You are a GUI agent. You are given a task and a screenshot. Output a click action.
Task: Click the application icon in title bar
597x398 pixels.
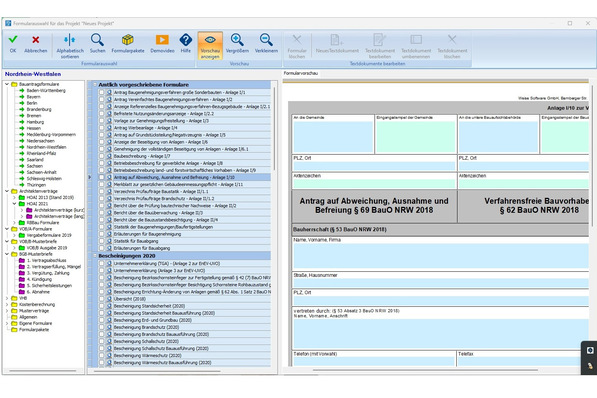[8, 23]
